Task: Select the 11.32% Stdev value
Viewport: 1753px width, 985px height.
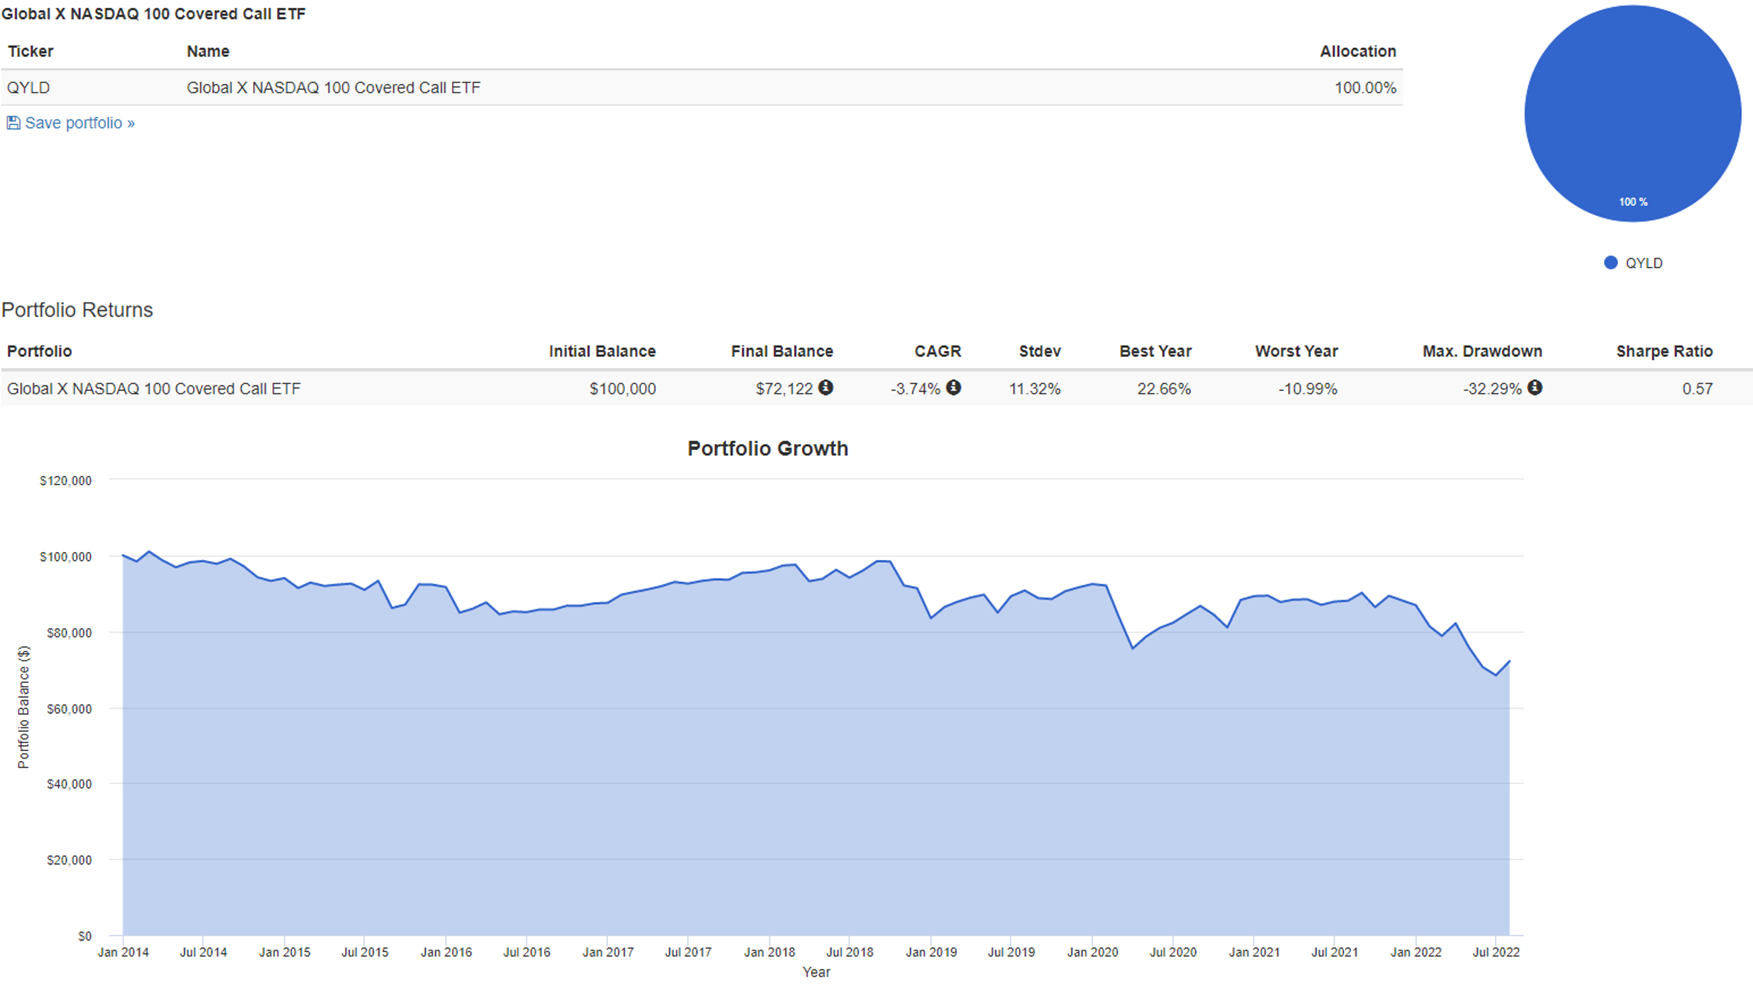Action: pos(1035,389)
